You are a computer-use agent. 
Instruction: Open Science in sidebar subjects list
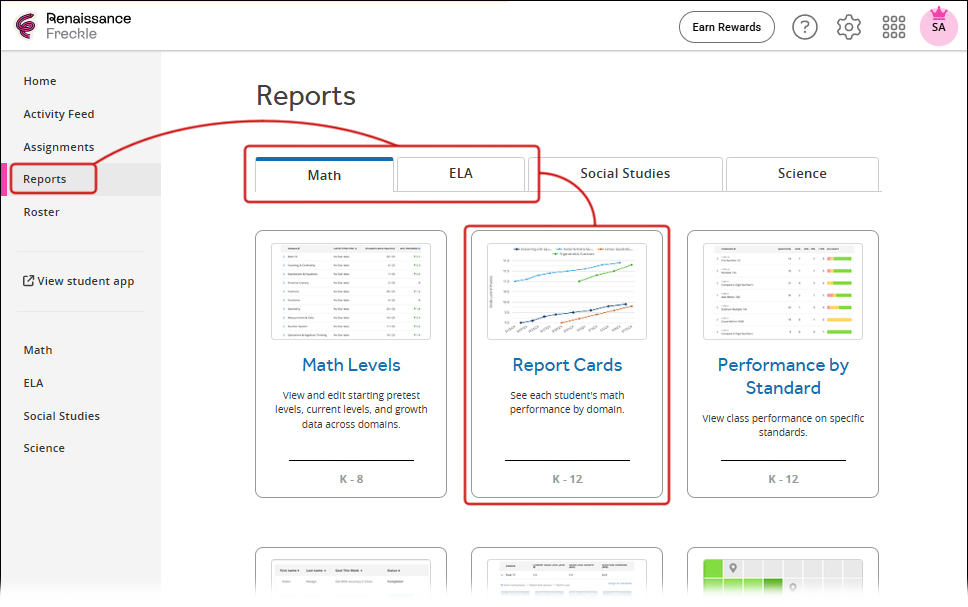[x=44, y=448]
